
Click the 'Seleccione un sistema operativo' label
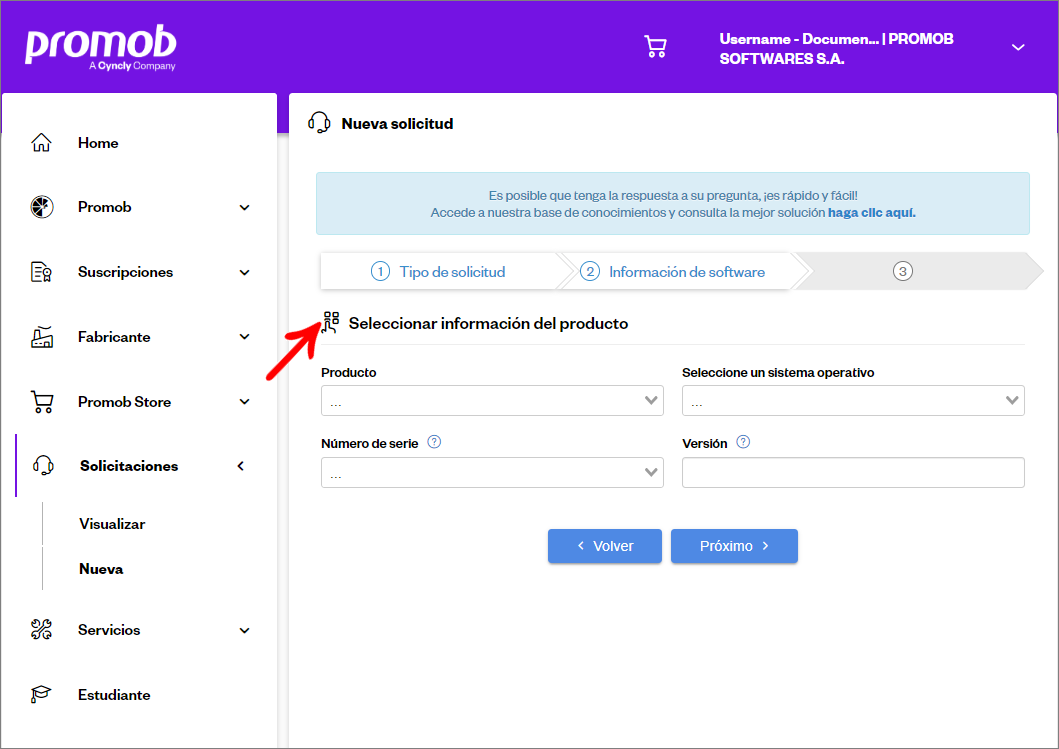click(778, 372)
